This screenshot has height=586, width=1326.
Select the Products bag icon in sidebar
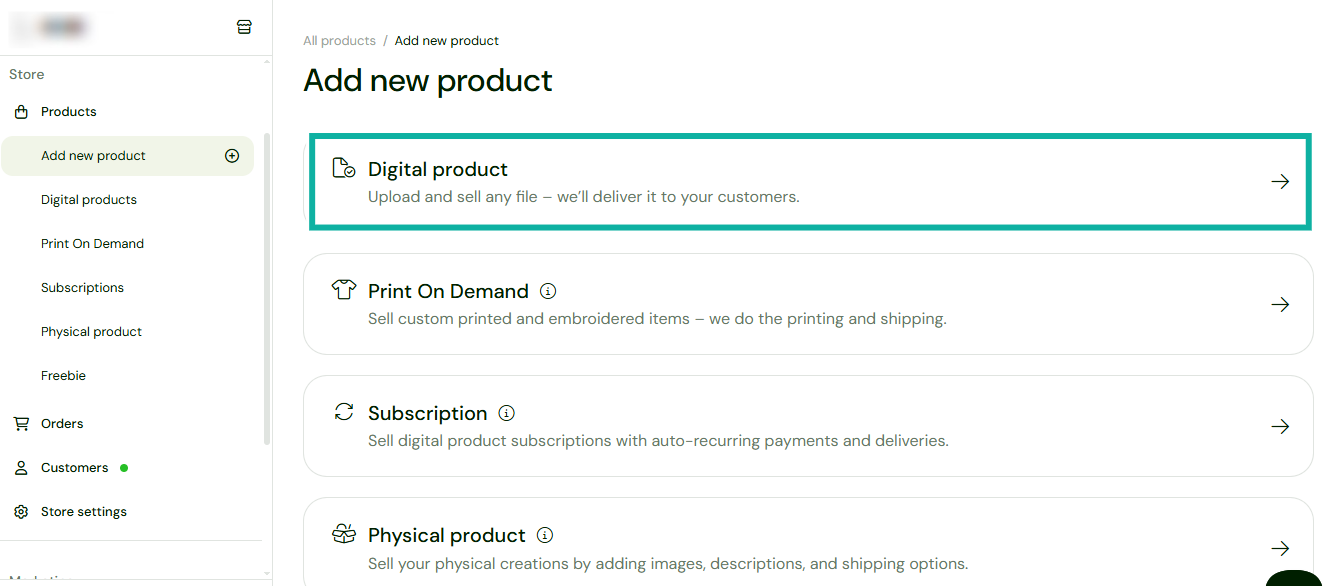pyautogui.click(x=21, y=111)
